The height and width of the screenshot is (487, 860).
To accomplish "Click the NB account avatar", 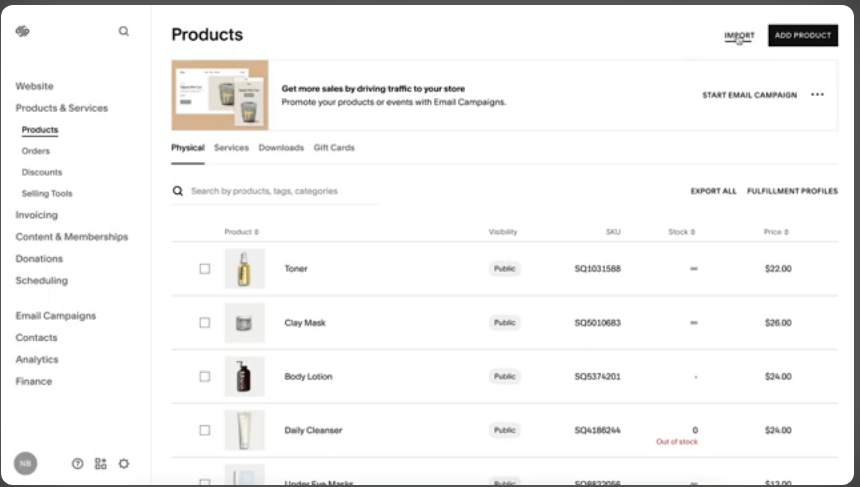I will tap(26, 463).
